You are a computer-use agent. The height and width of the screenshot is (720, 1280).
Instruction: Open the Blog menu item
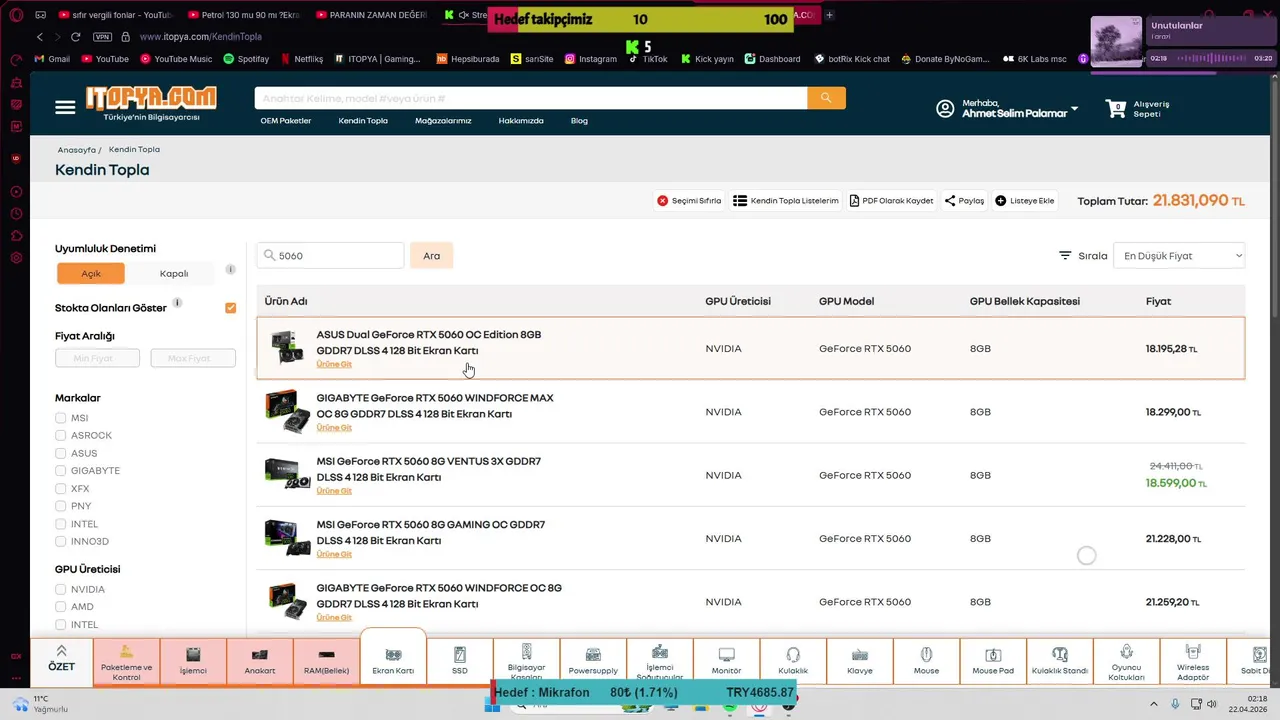pos(579,121)
